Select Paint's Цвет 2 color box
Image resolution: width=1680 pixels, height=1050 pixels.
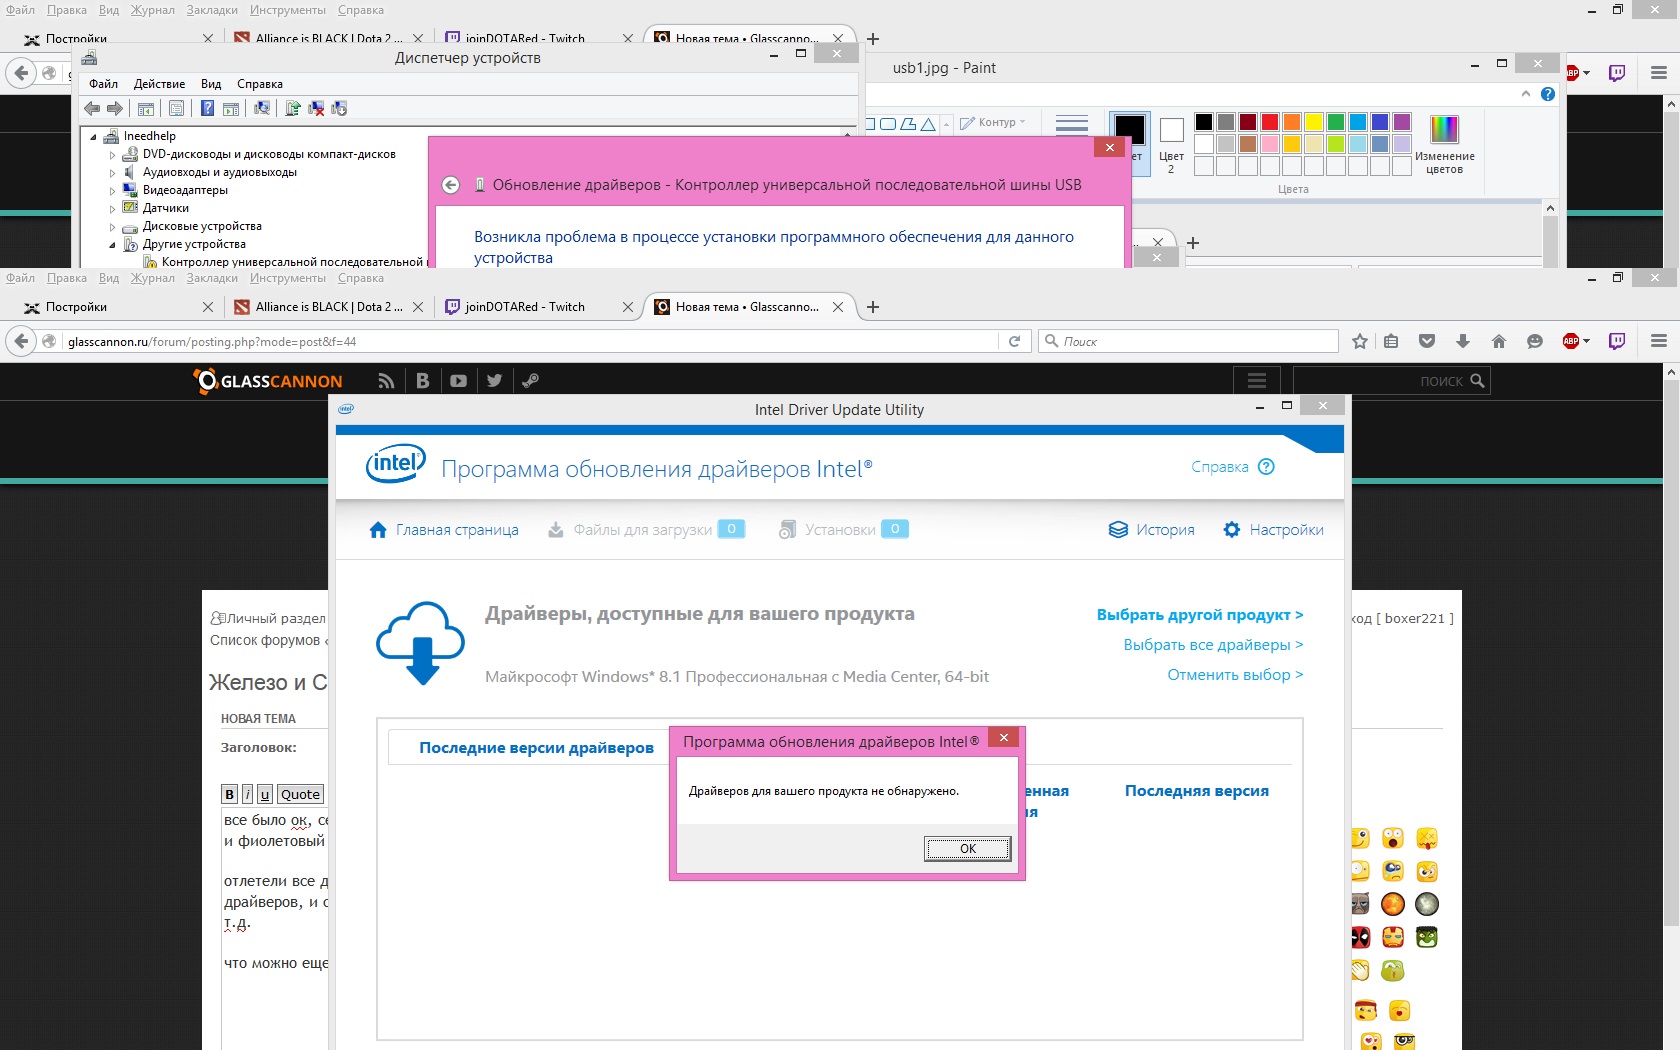point(1171,144)
